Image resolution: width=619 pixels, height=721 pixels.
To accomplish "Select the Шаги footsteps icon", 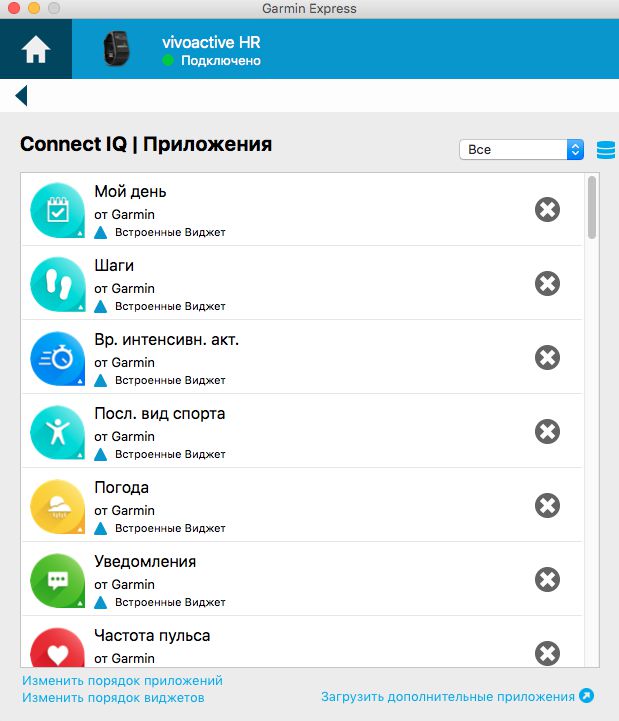I will [x=57, y=285].
